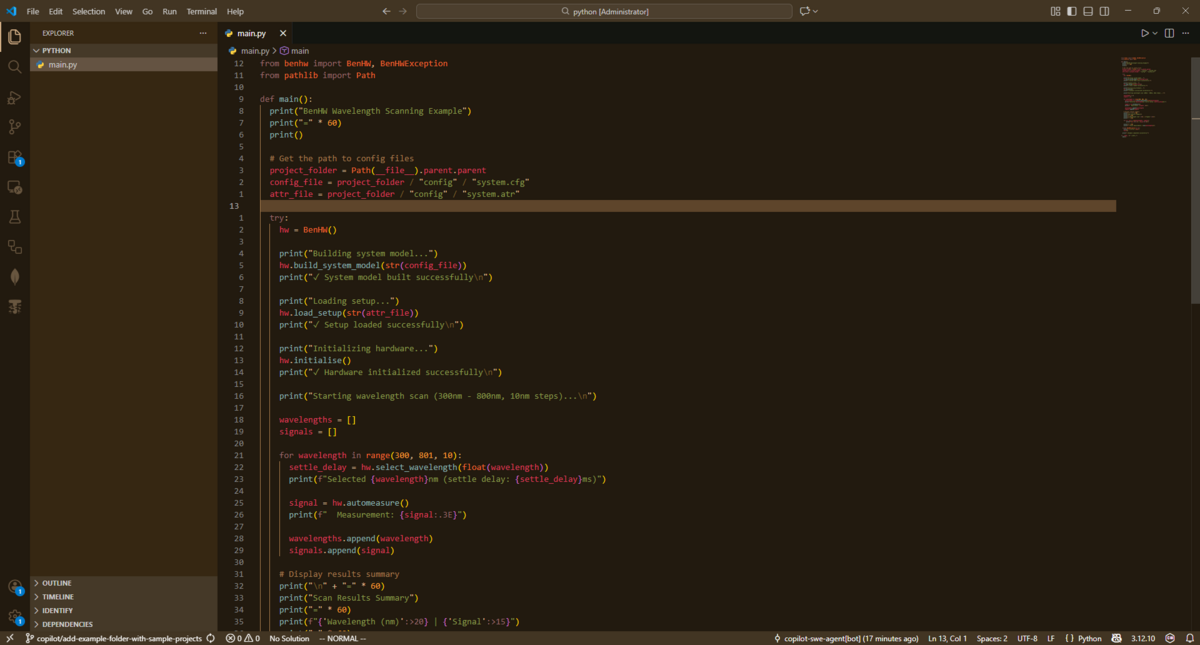Toggle the Primary Side Bar visibility
Viewport: 1200px width, 645px height.
(1072, 11)
